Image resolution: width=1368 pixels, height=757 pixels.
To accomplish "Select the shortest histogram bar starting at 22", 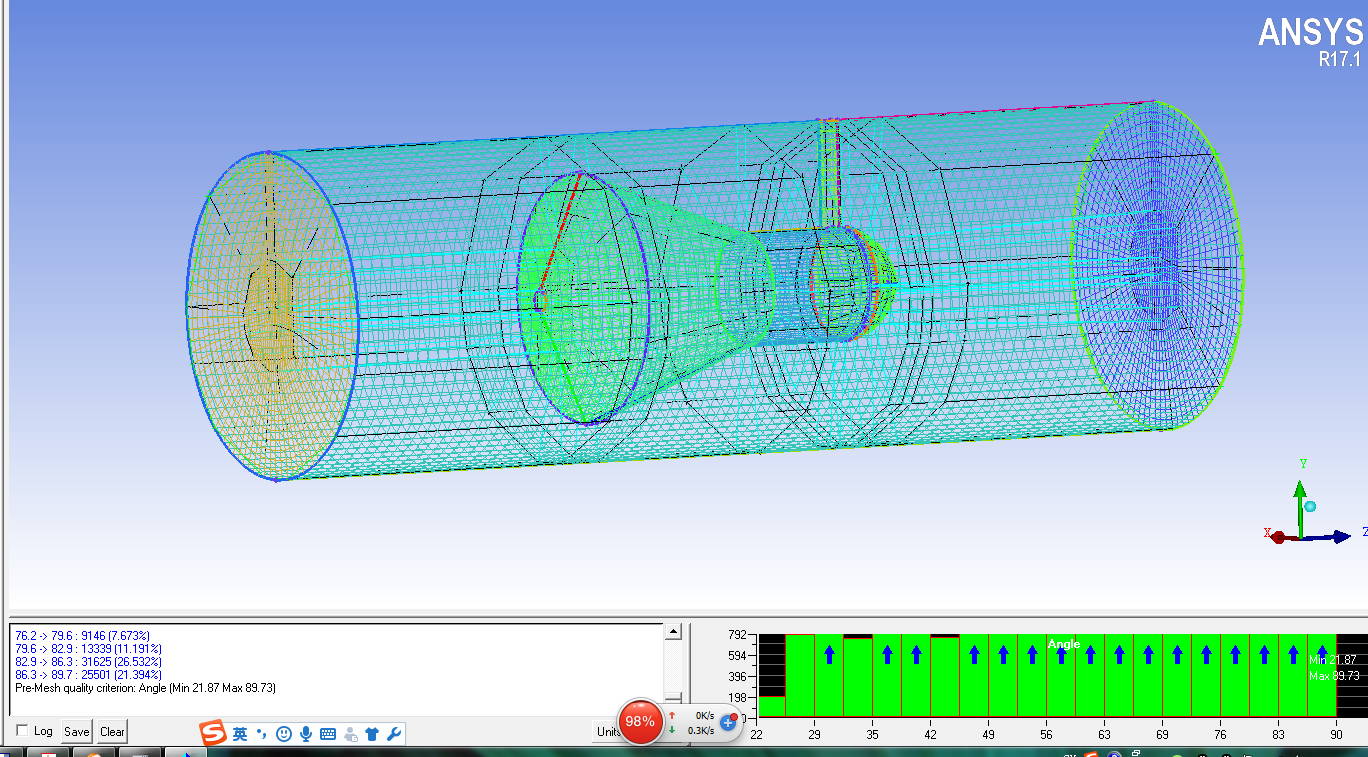I will [771, 706].
